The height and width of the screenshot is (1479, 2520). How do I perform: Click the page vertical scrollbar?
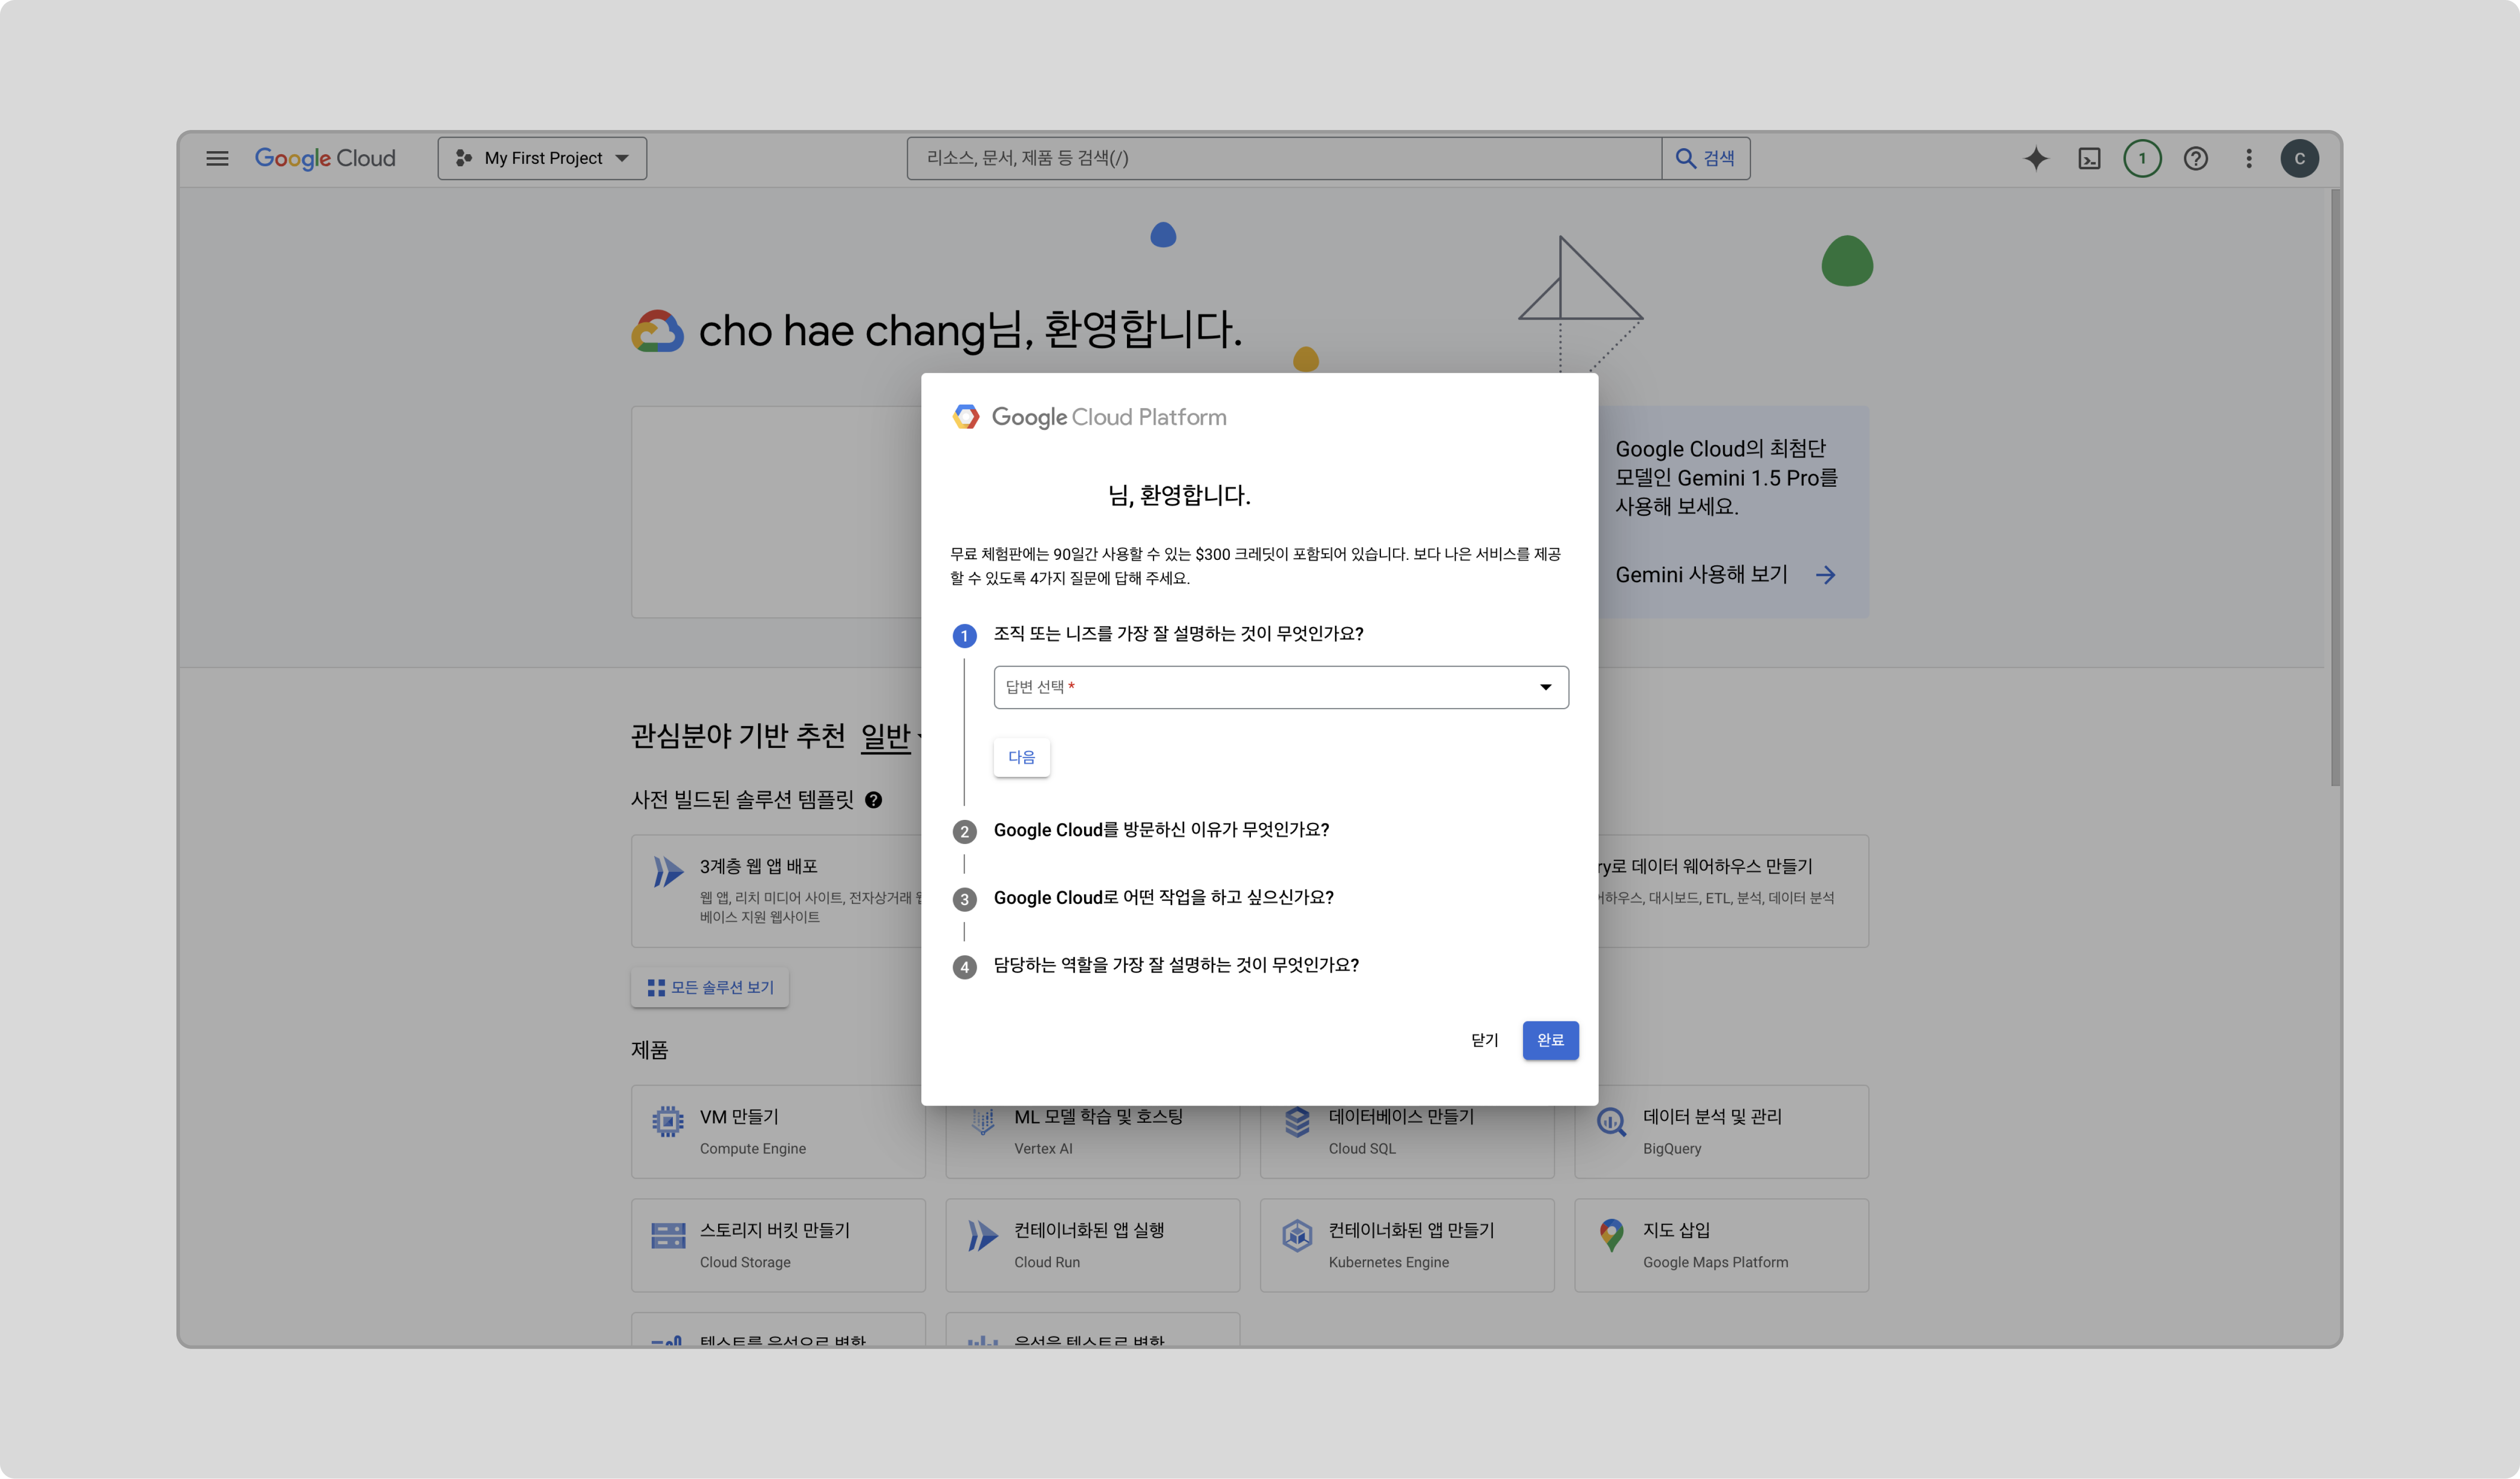point(2335,488)
